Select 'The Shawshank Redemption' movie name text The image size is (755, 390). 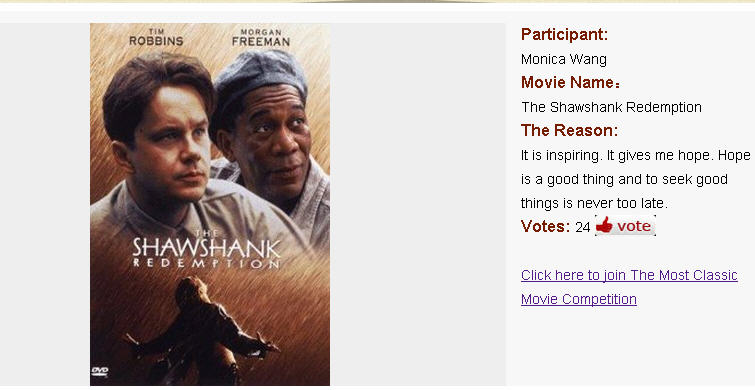click(611, 107)
